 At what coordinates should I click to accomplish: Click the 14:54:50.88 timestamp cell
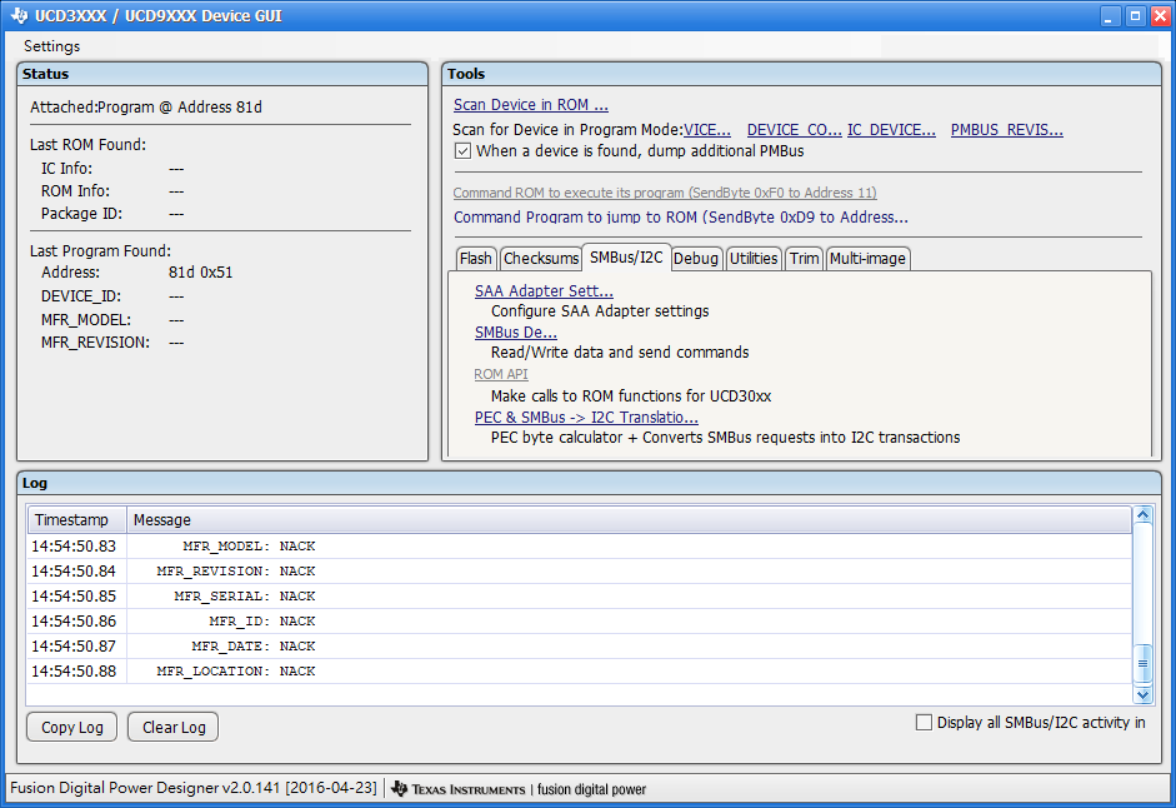[x=74, y=671]
